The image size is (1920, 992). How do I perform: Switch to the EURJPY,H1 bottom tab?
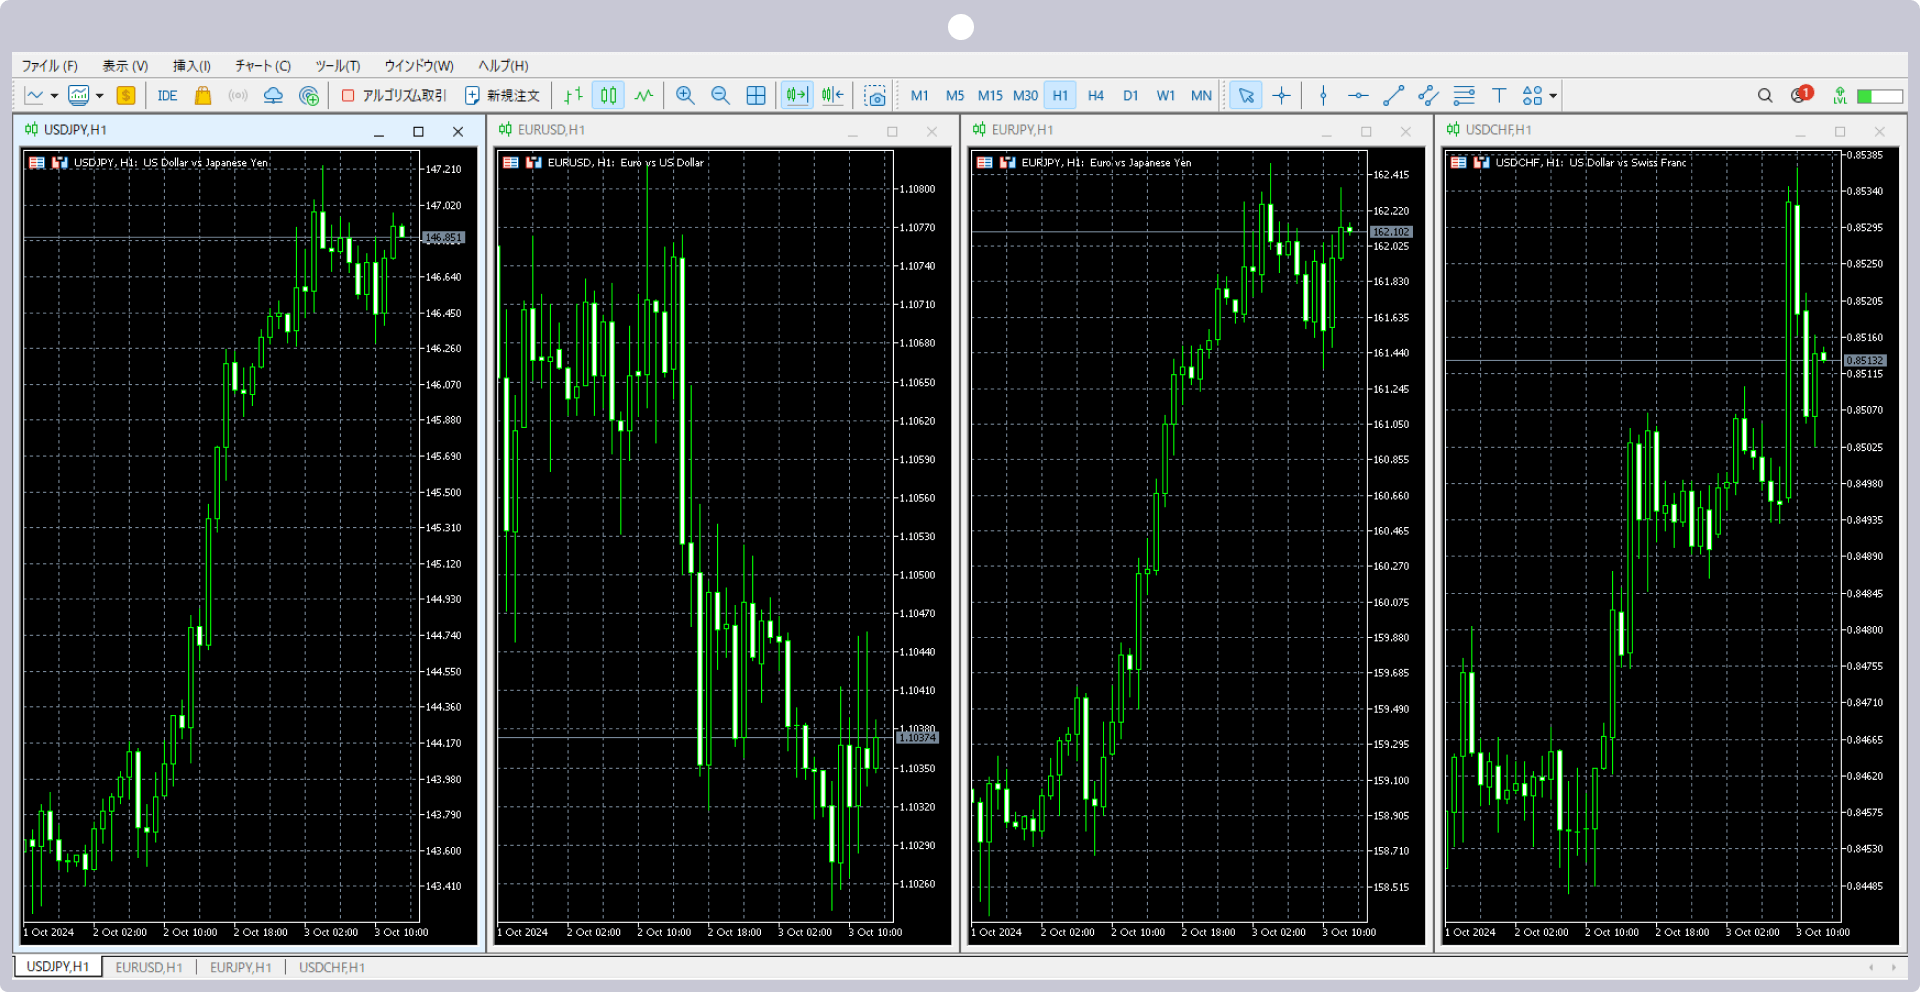point(240,967)
